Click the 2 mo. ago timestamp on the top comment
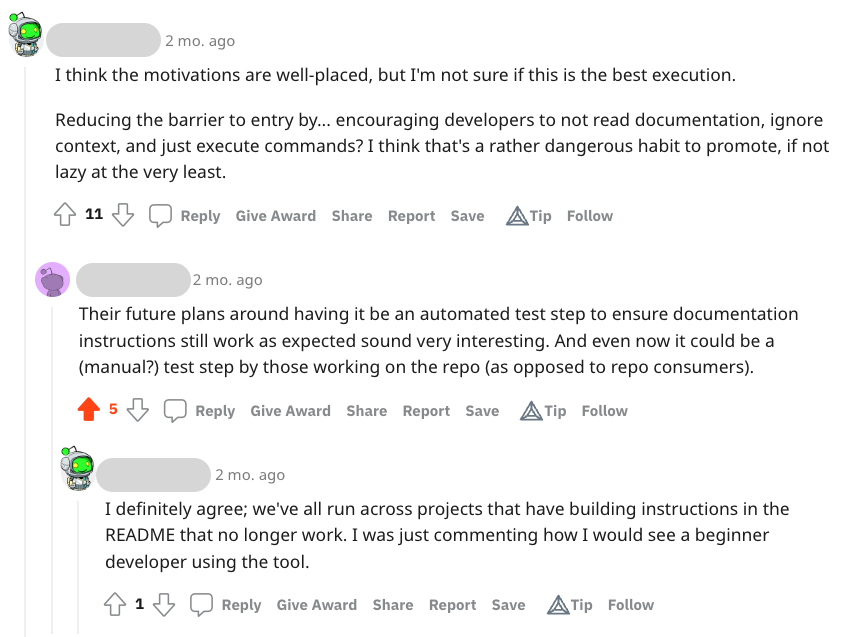The width and height of the screenshot is (851, 637). click(197, 41)
